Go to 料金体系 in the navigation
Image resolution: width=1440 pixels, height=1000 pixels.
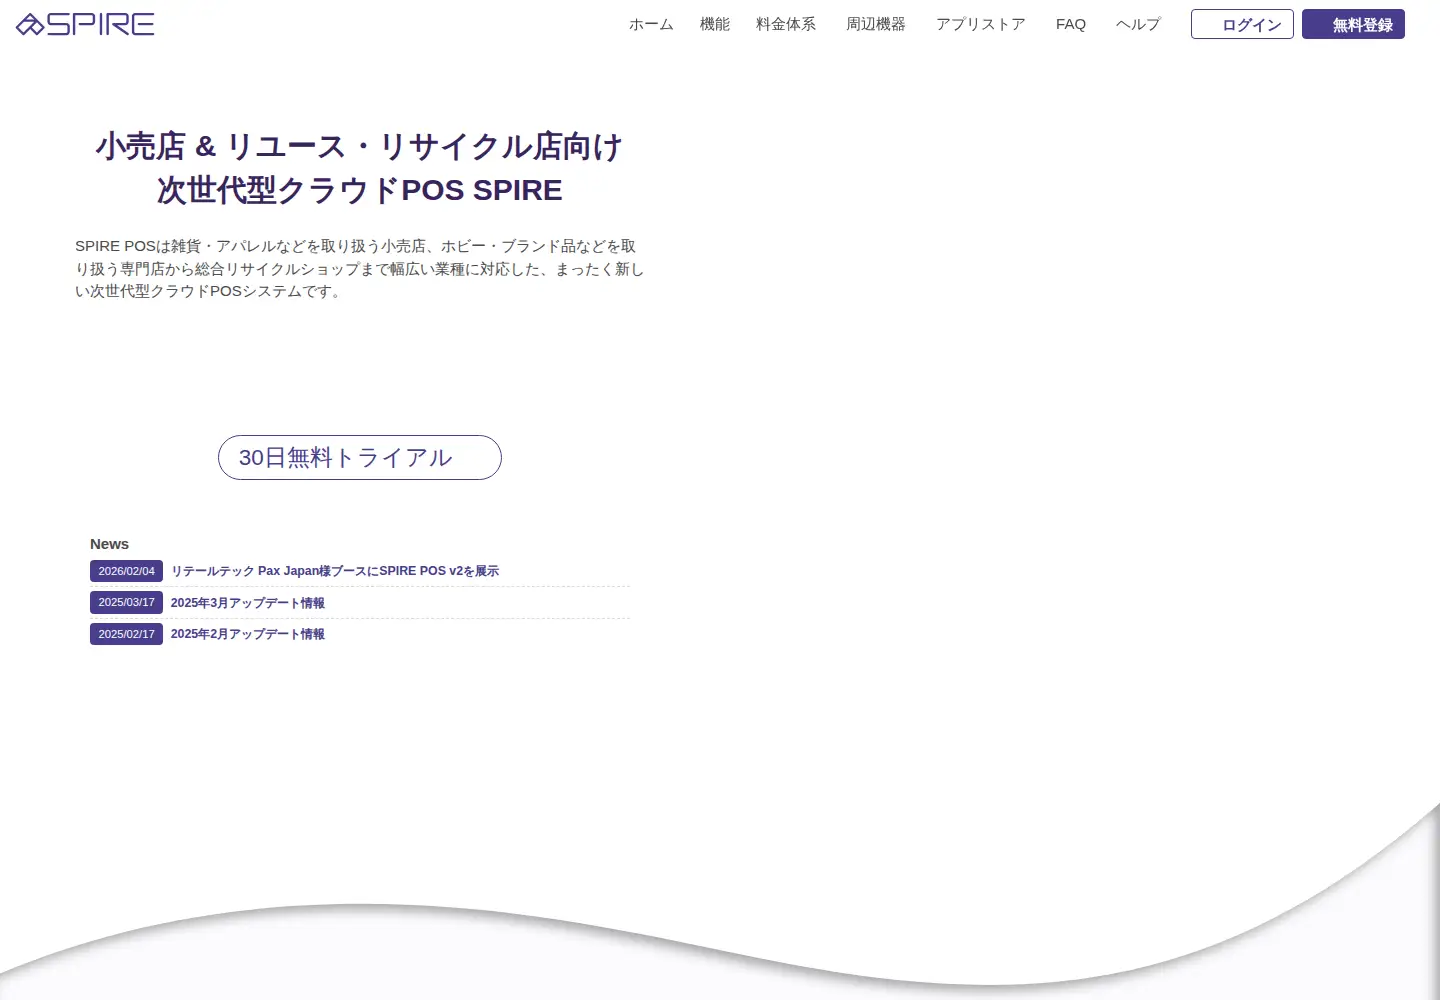[786, 24]
